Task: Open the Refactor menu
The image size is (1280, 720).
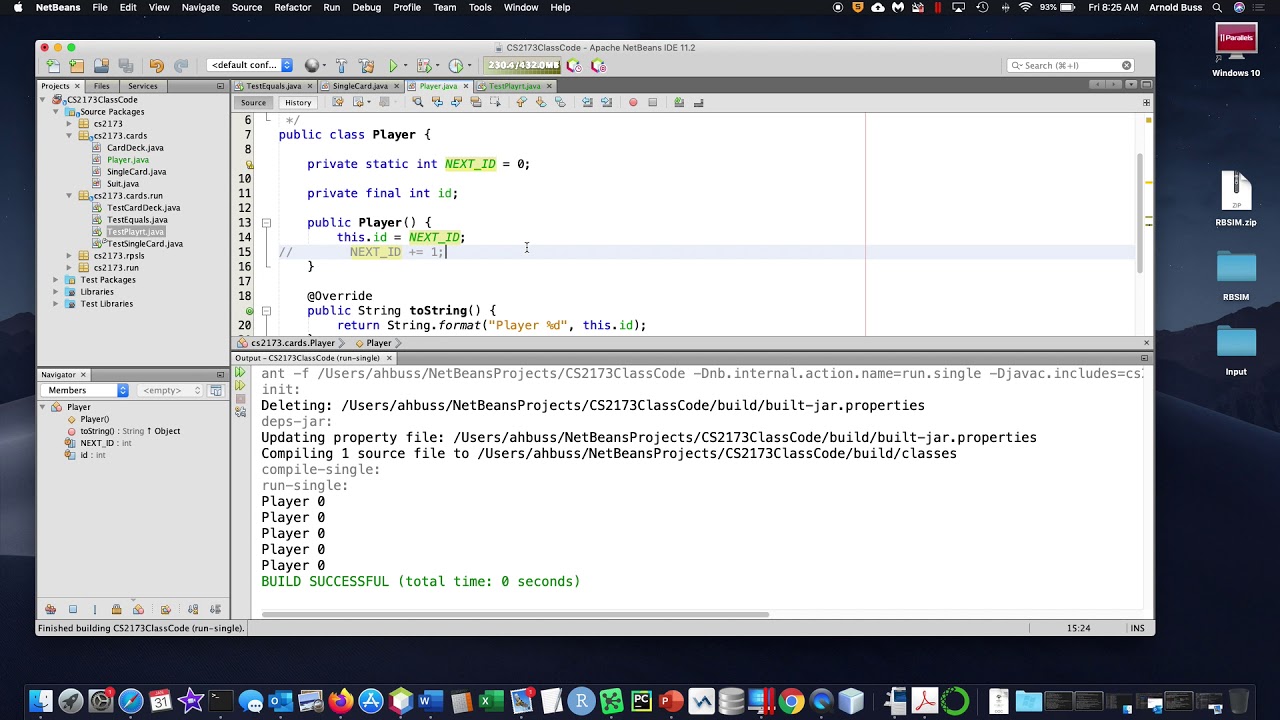Action: (x=292, y=8)
